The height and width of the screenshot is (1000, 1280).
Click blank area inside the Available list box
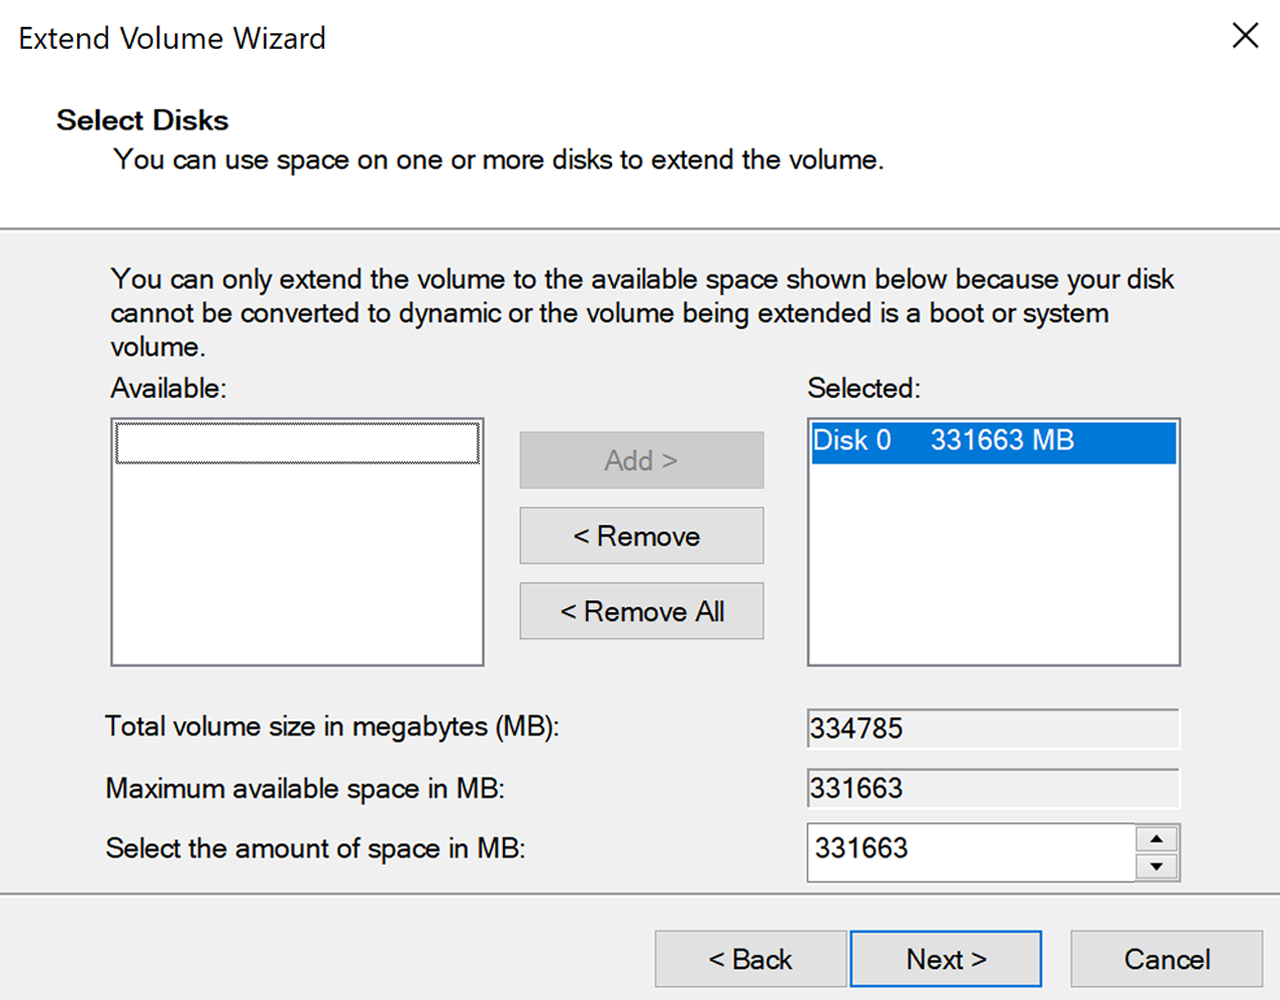[297, 570]
